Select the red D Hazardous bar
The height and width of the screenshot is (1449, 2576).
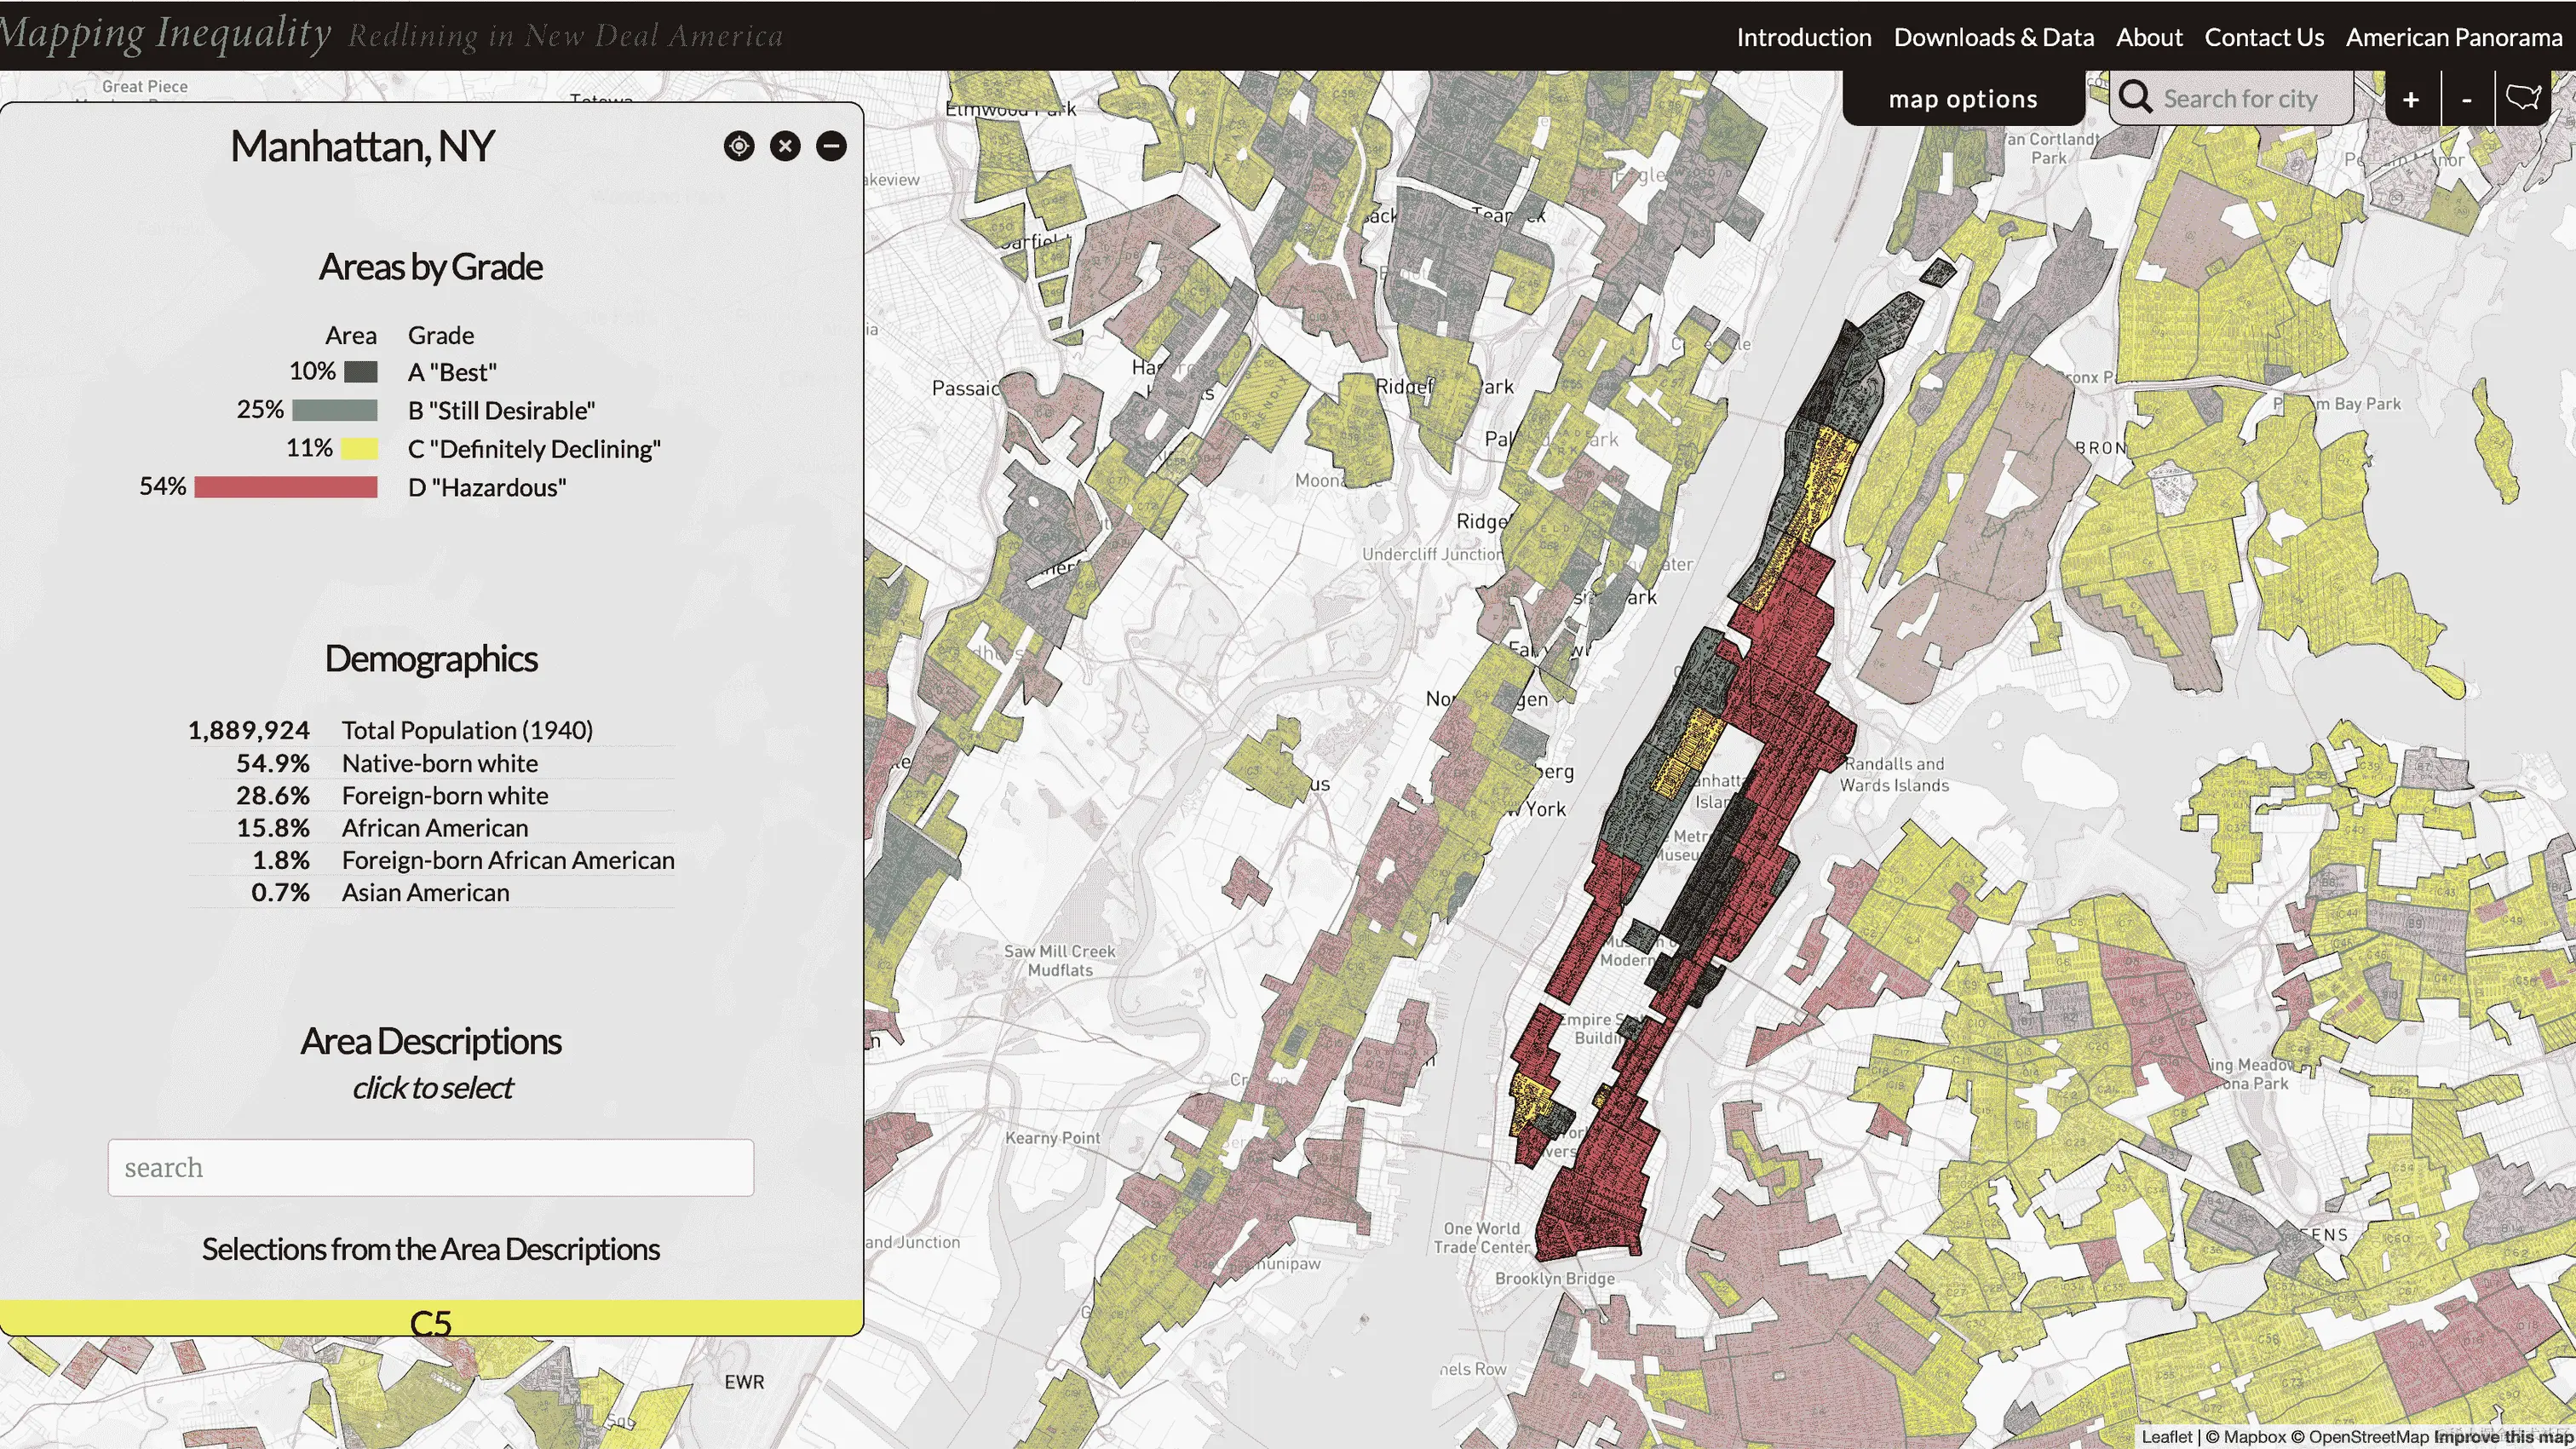(285, 487)
